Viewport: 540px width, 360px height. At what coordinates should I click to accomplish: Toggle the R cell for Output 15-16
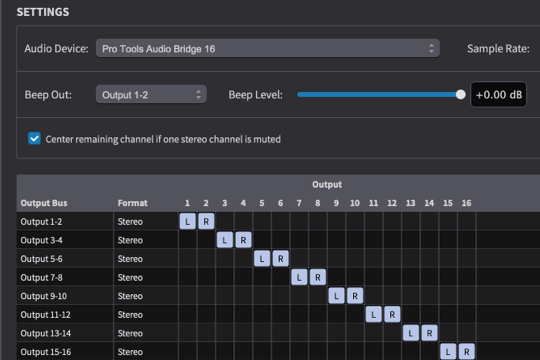[466, 351]
